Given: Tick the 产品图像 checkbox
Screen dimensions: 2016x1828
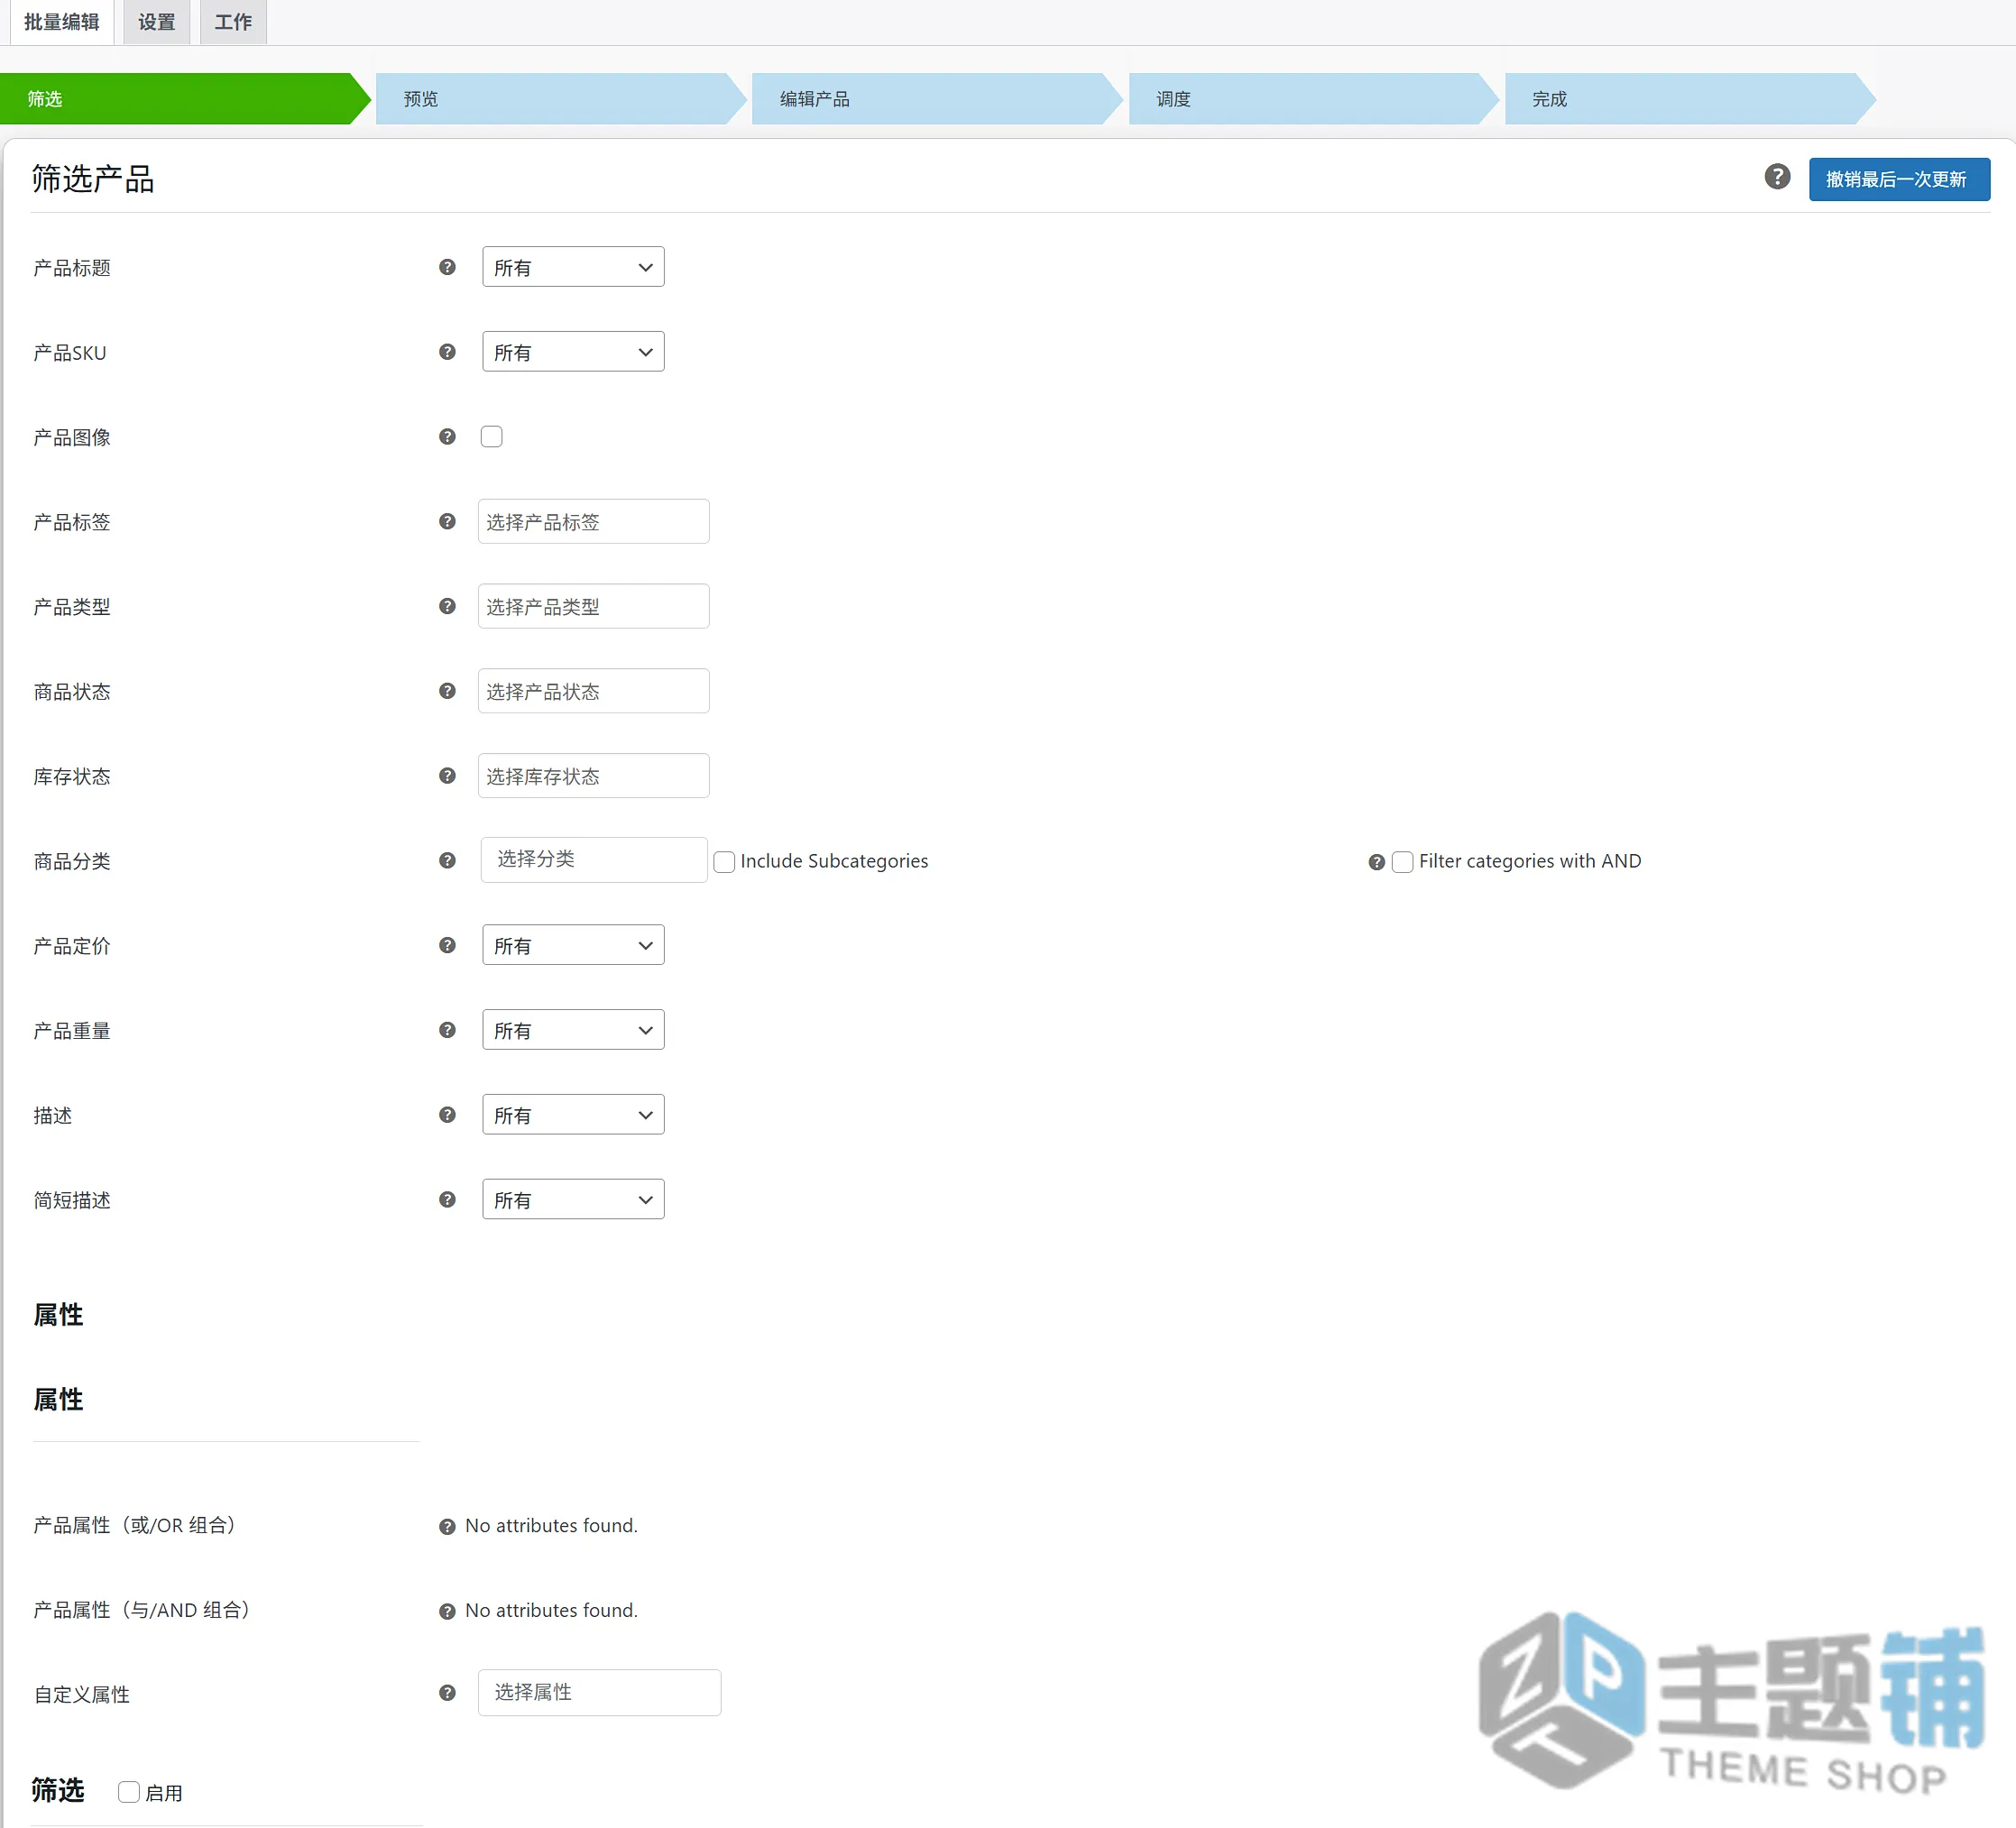Looking at the screenshot, I should coord(491,437).
